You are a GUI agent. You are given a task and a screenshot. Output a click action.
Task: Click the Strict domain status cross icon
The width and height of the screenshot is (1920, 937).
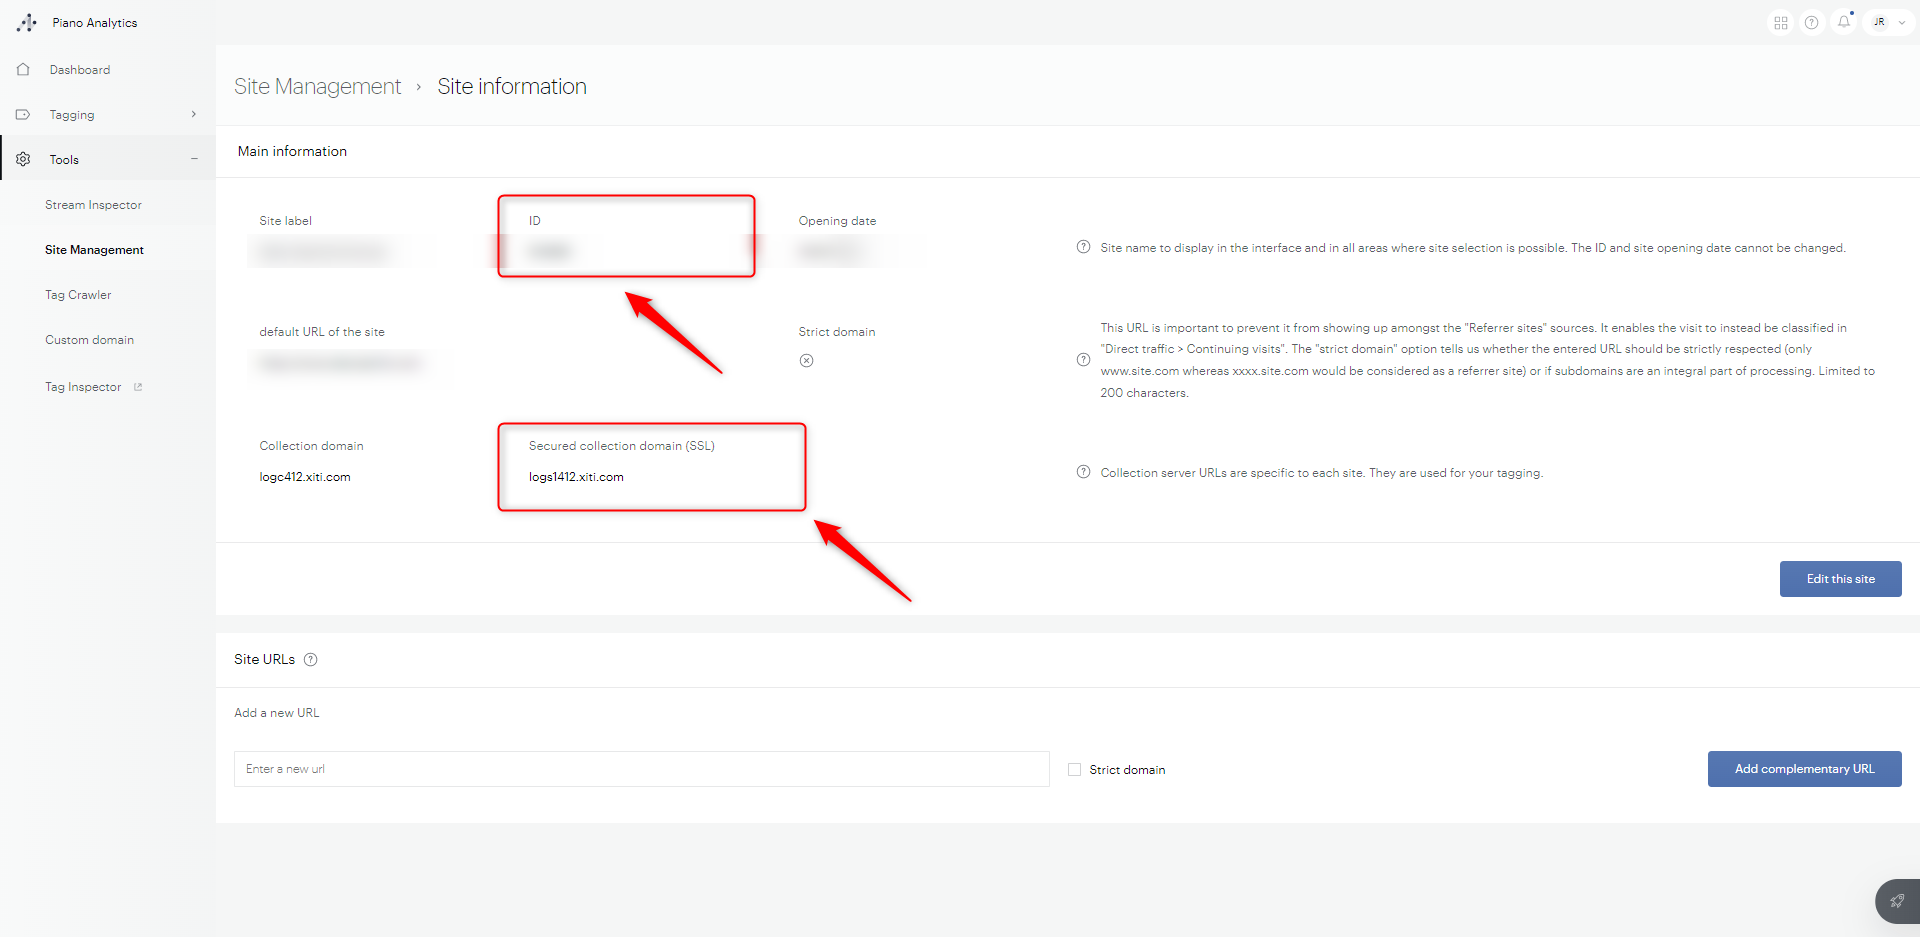coord(806,361)
